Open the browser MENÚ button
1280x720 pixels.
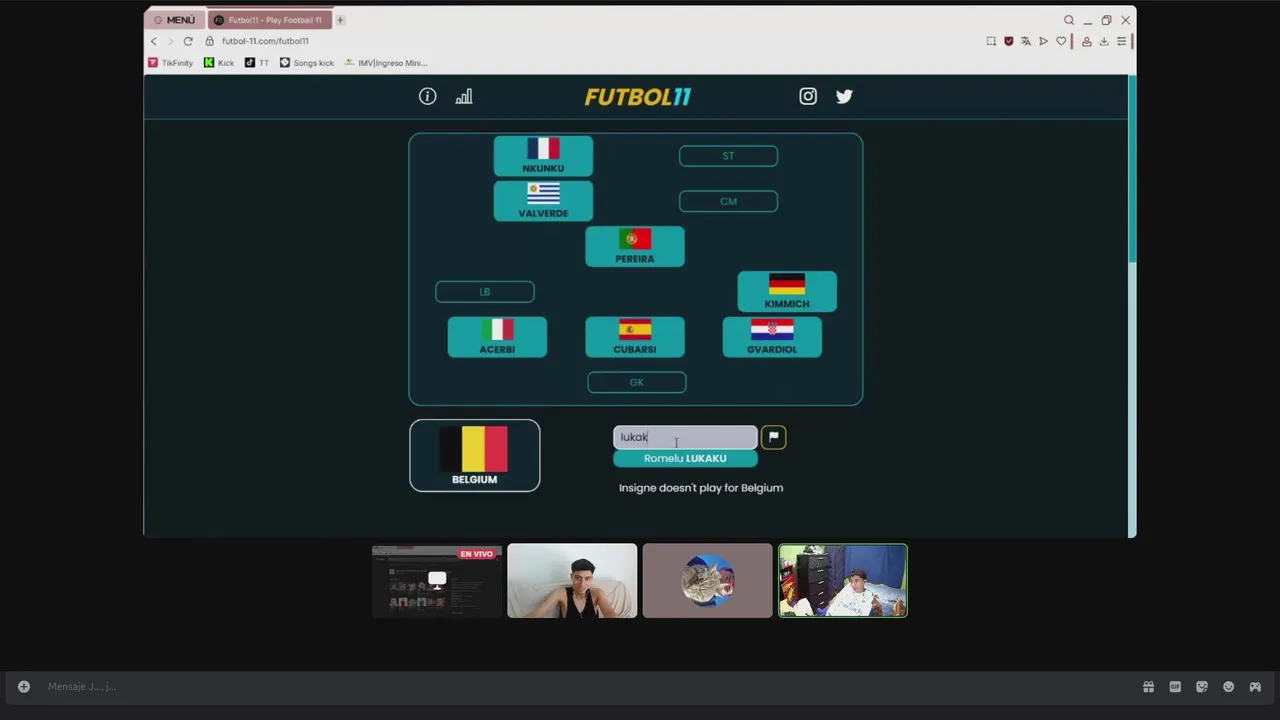coord(175,20)
